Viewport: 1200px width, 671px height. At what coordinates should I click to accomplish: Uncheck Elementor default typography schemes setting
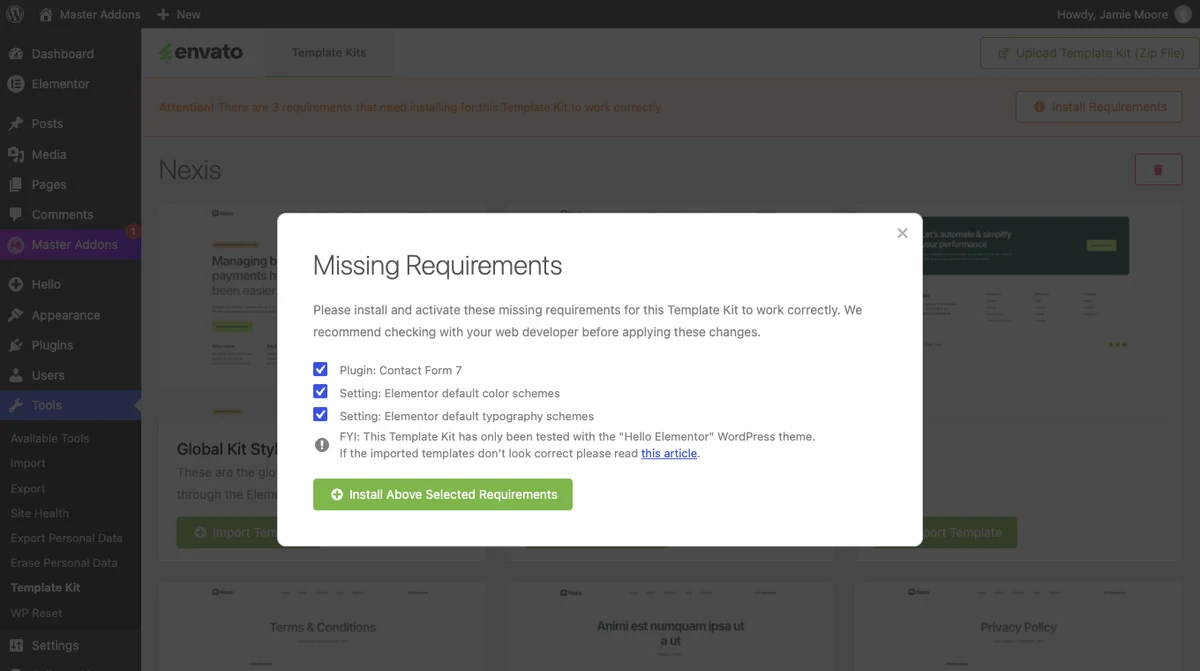[x=320, y=414]
